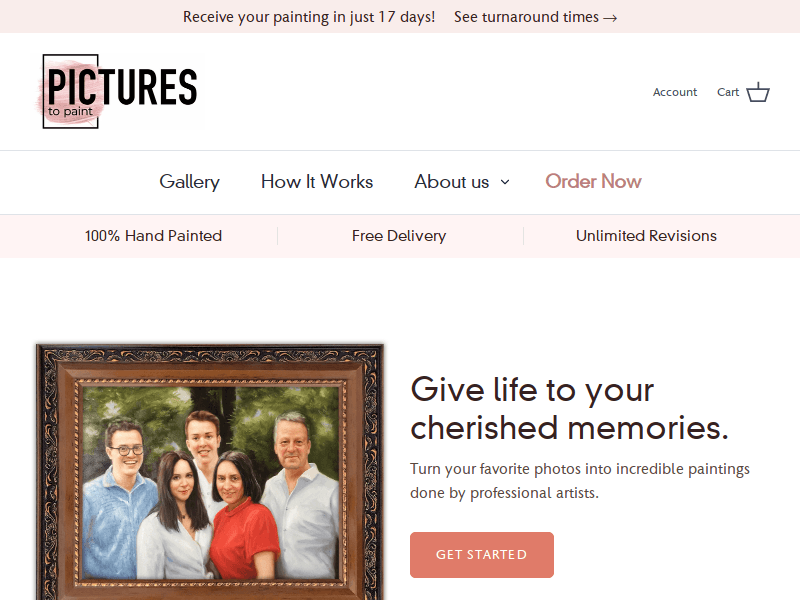This screenshot has width=800, height=600.
Task: Click the framed family portrait painting
Action: tap(209, 471)
